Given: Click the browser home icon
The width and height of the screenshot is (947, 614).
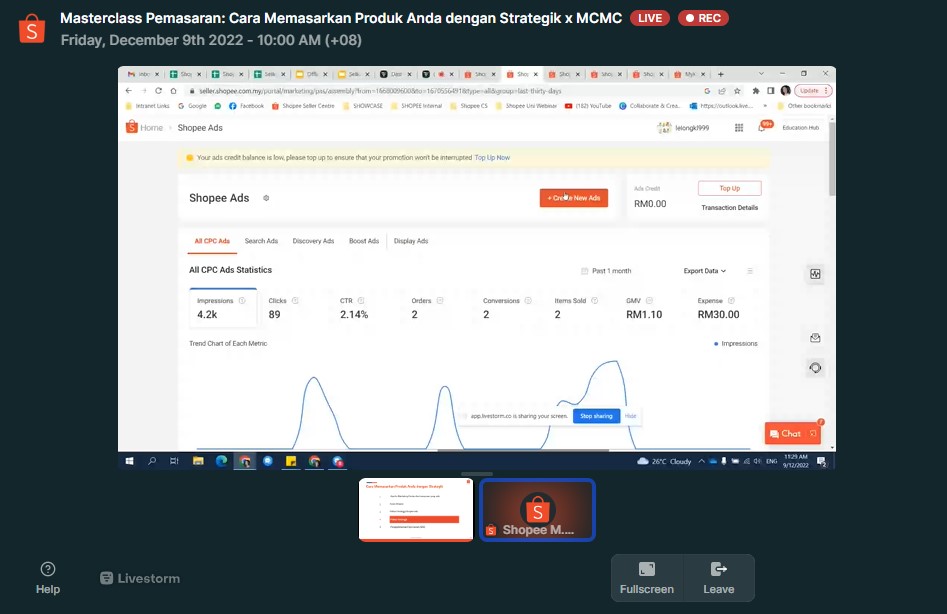Looking at the screenshot, I should point(173,91).
